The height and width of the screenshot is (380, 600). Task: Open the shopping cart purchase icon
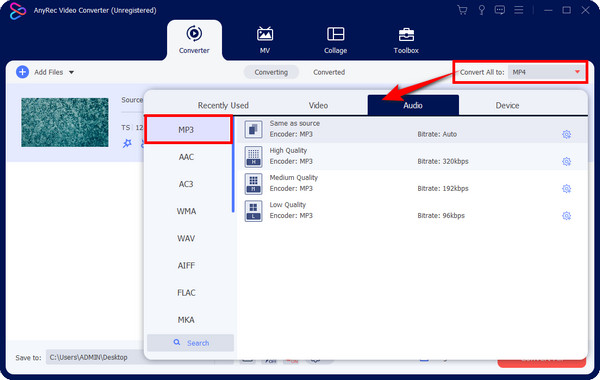[x=462, y=10]
